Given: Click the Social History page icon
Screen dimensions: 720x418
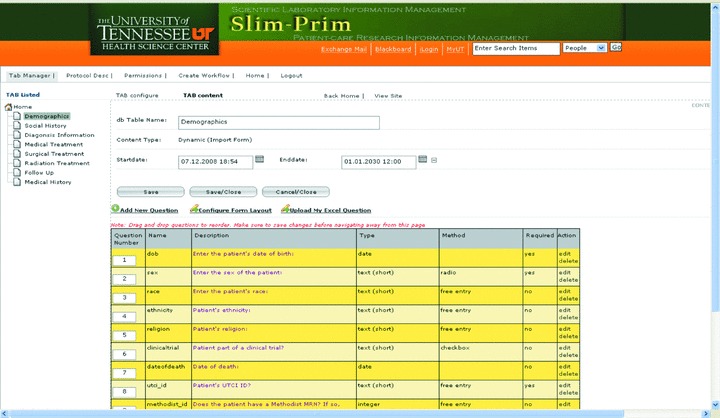Looking at the screenshot, I should pyautogui.click(x=18, y=126).
